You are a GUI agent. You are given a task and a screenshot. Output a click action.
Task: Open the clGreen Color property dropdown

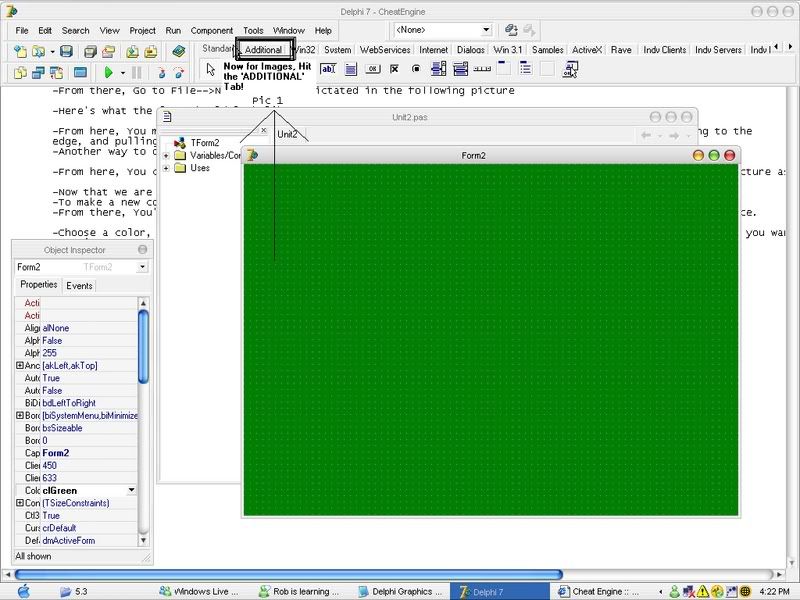click(131, 490)
